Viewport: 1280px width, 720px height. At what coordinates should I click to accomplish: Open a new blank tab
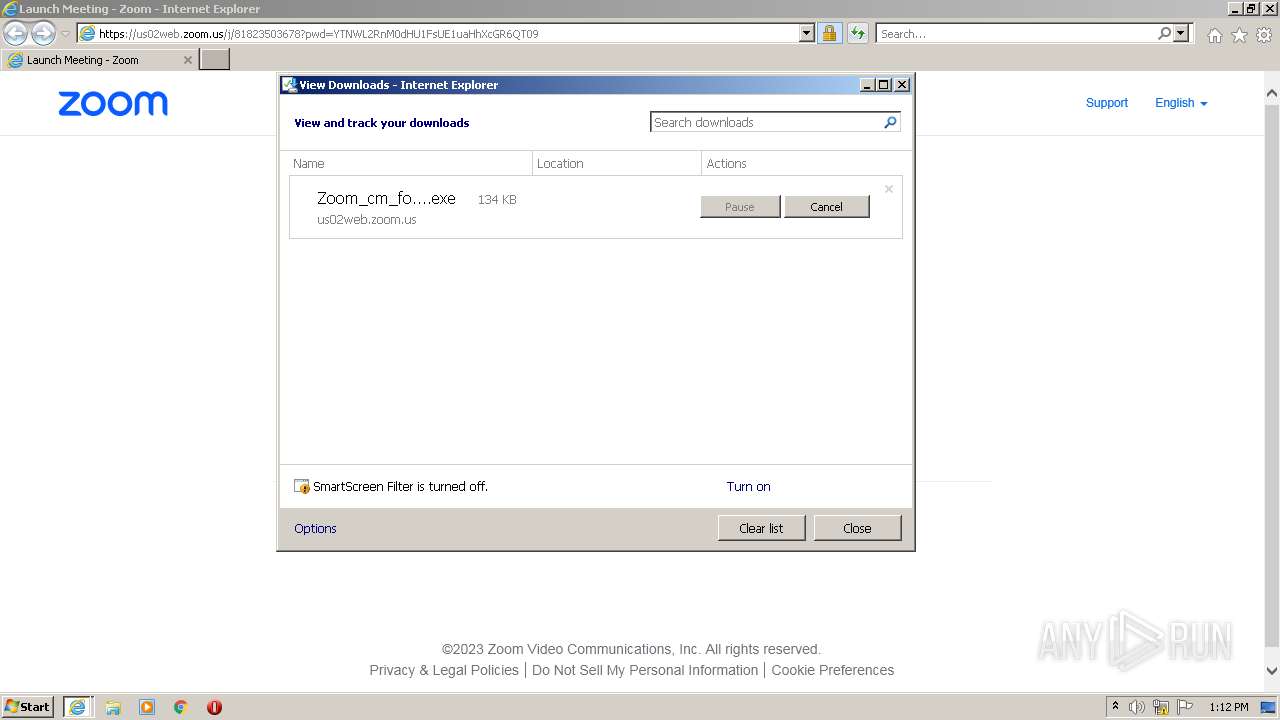point(215,60)
